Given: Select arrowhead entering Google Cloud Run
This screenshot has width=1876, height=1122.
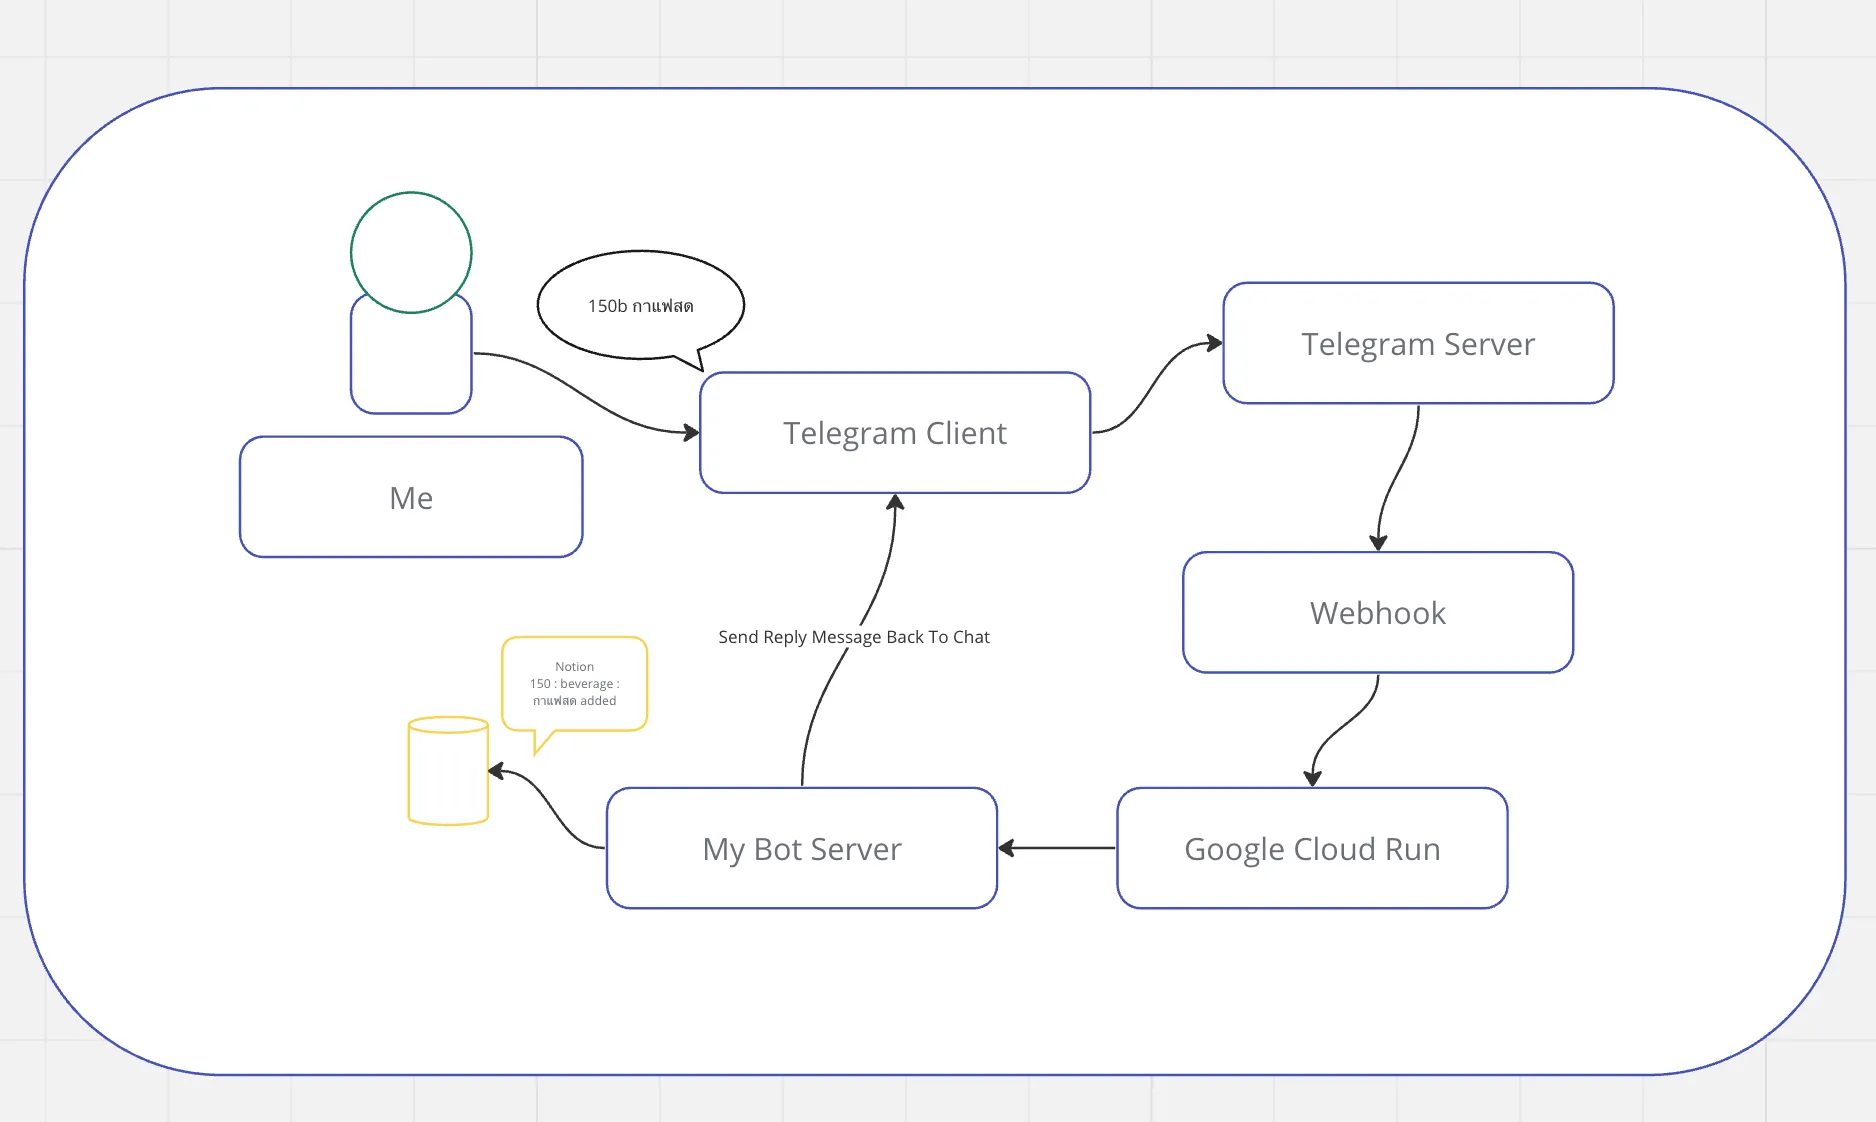Looking at the screenshot, I should click(1313, 778).
